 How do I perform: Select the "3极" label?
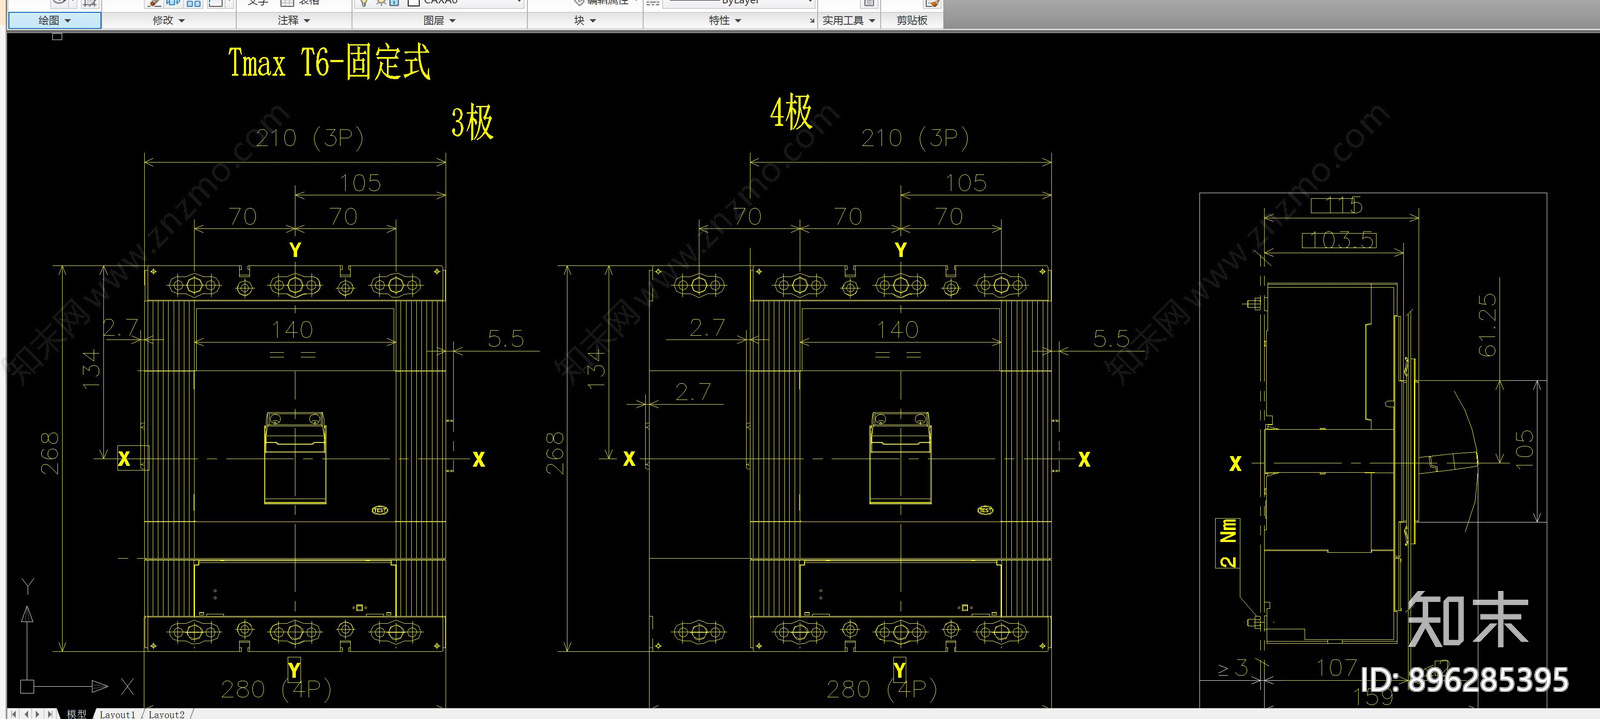tap(472, 122)
